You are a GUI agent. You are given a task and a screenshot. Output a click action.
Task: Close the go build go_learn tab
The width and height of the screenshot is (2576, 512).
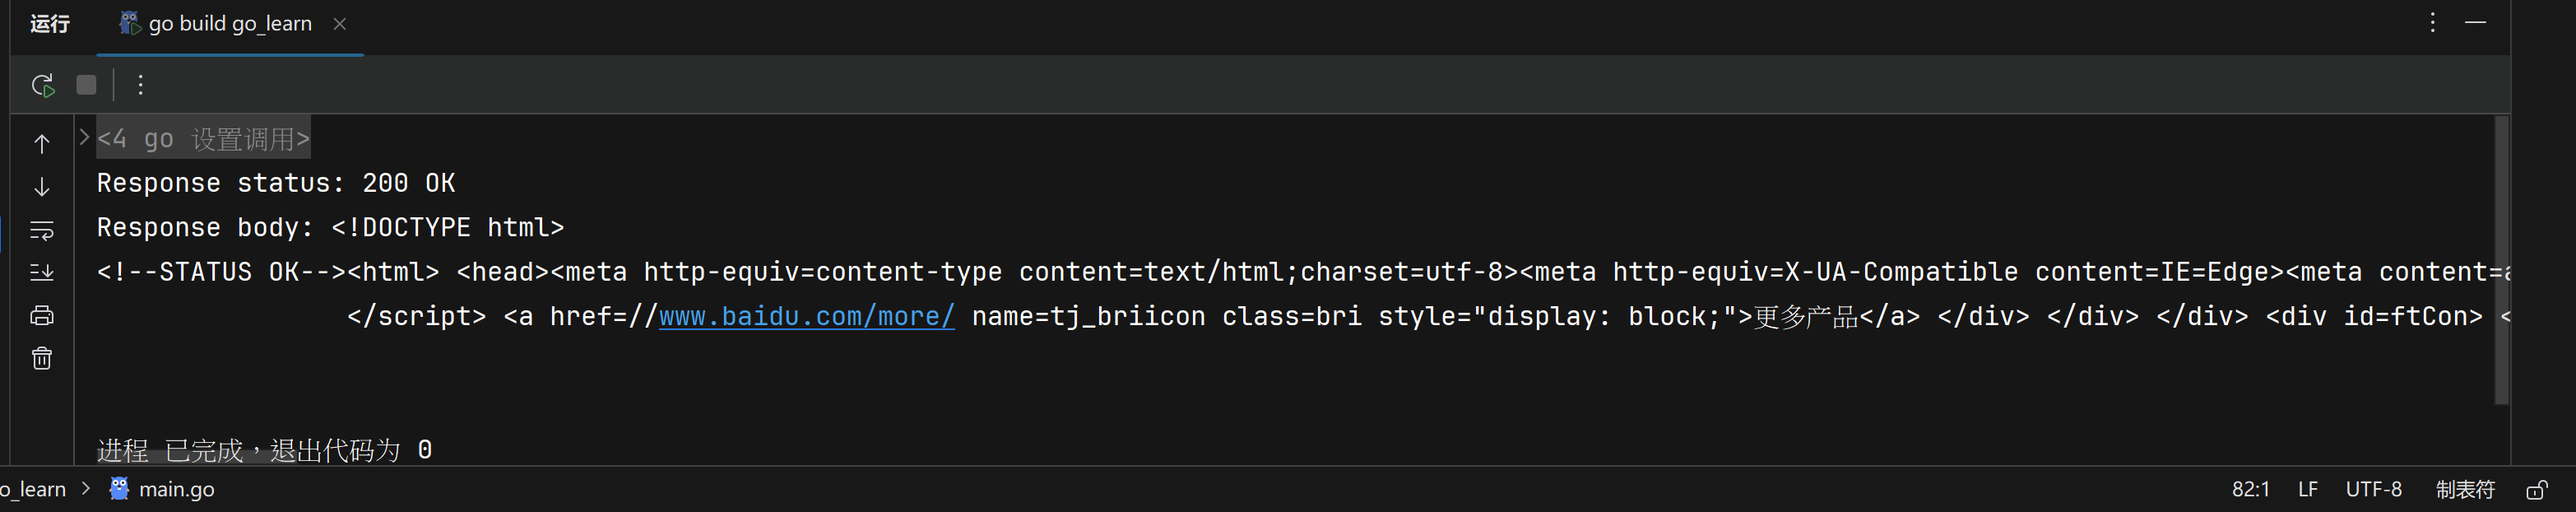[x=340, y=24]
